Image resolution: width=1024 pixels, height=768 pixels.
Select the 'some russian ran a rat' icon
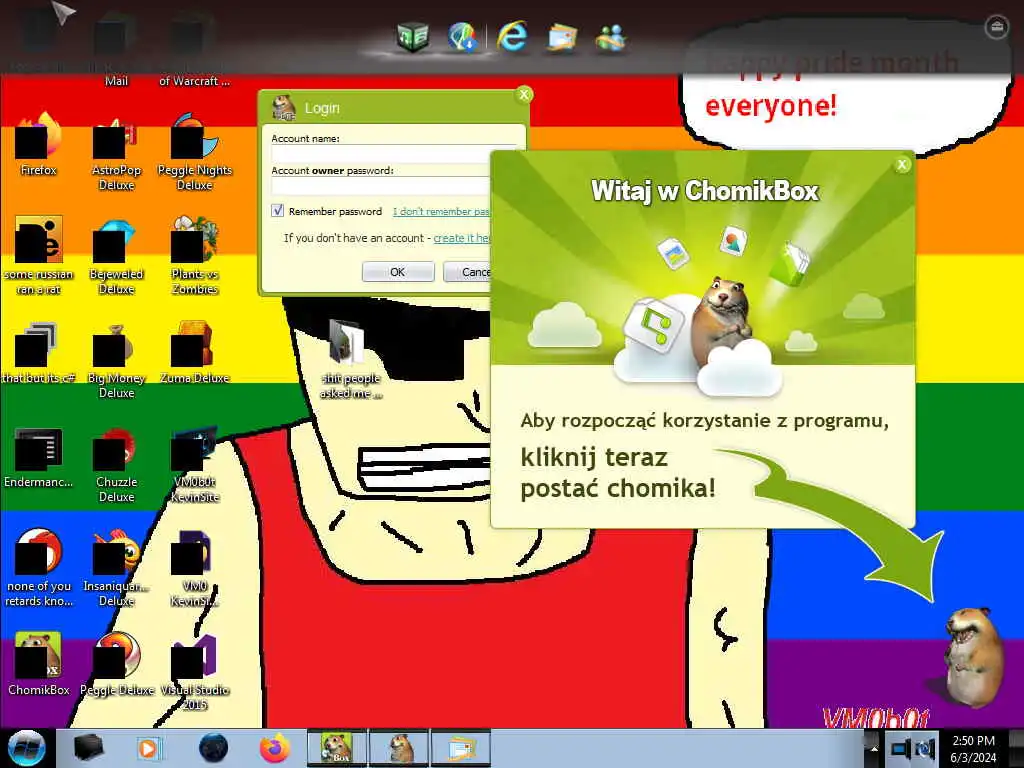39,256
